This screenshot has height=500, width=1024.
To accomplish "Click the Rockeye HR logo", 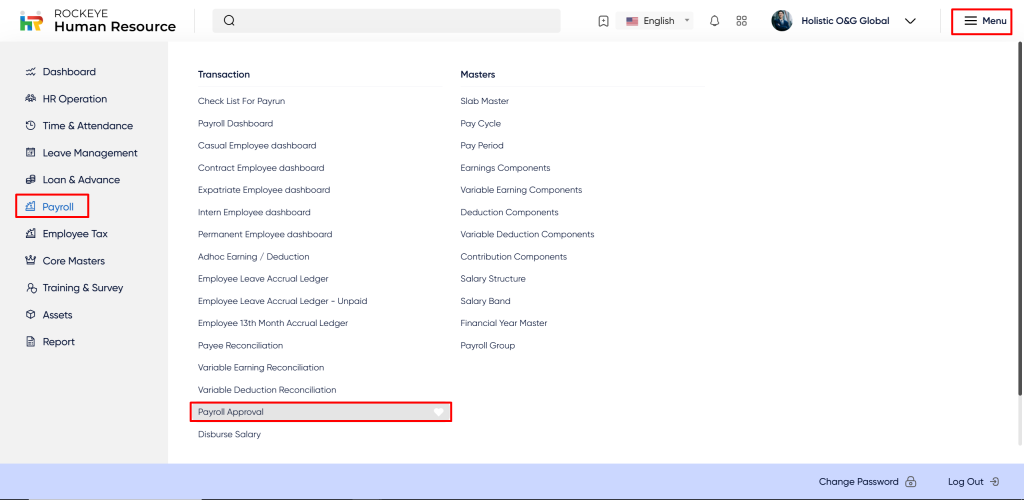I will click(x=32, y=21).
